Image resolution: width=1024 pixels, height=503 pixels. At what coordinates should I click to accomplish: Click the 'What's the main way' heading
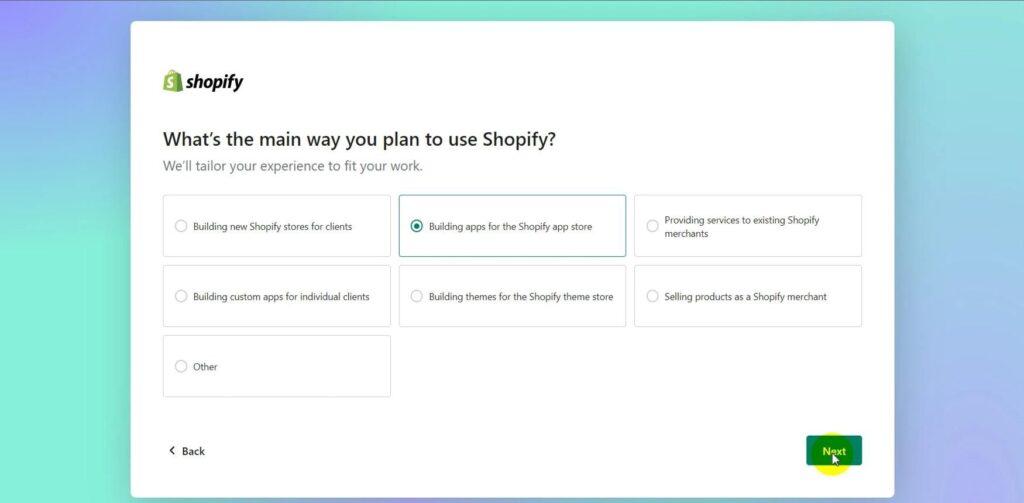[x=359, y=139]
